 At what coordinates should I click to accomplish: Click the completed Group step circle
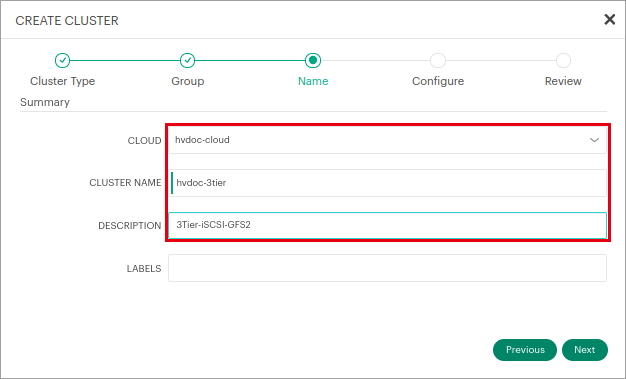click(x=187, y=60)
